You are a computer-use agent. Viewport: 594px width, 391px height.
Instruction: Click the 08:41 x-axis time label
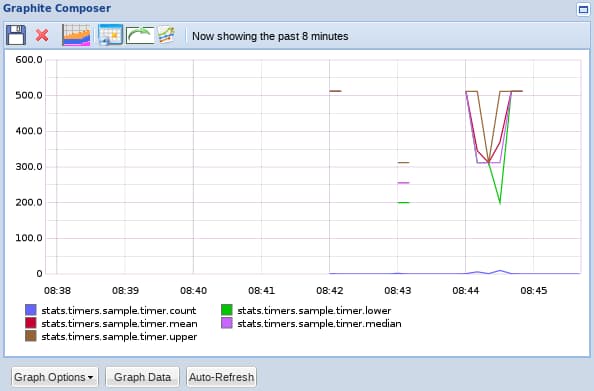pos(261,291)
